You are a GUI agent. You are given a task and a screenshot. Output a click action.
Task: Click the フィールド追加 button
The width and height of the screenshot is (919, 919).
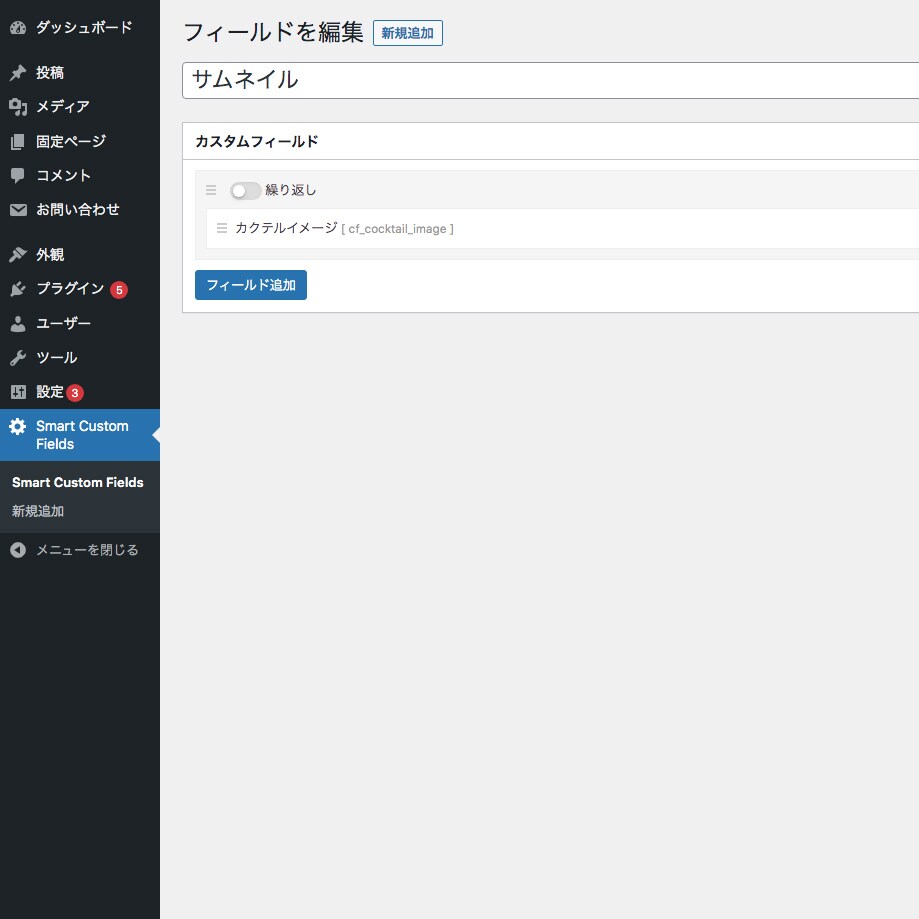[x=251, y=285]
